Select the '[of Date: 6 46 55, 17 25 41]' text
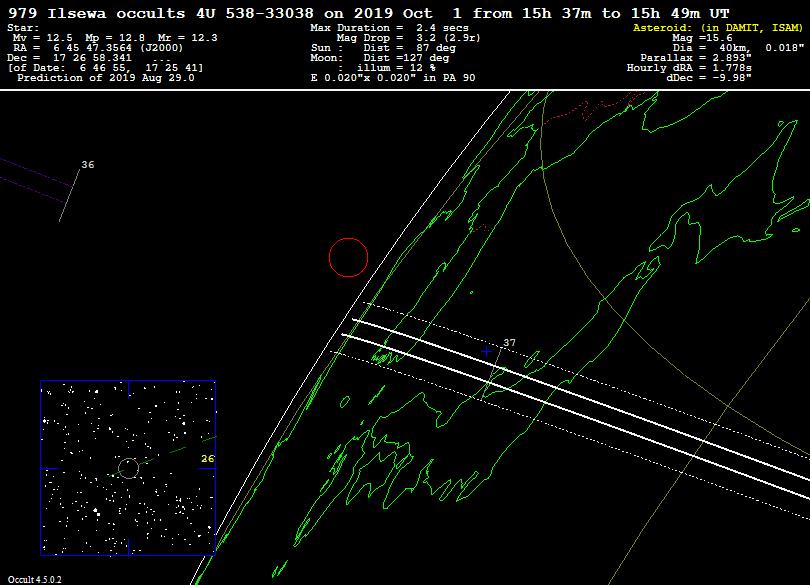 [105, 68]
